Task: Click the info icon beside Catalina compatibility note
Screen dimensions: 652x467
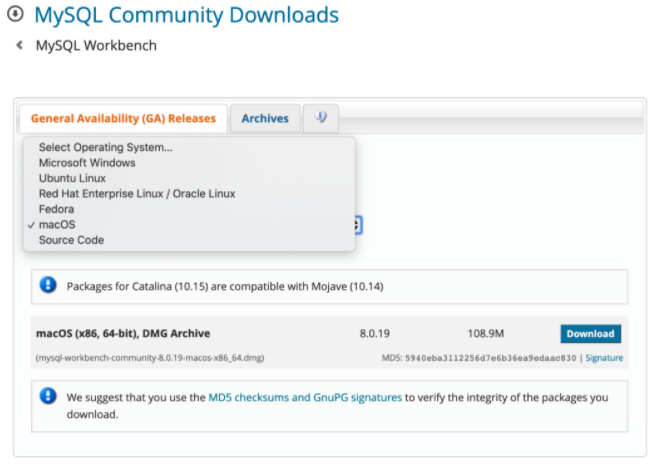Action: coord(48,286)
